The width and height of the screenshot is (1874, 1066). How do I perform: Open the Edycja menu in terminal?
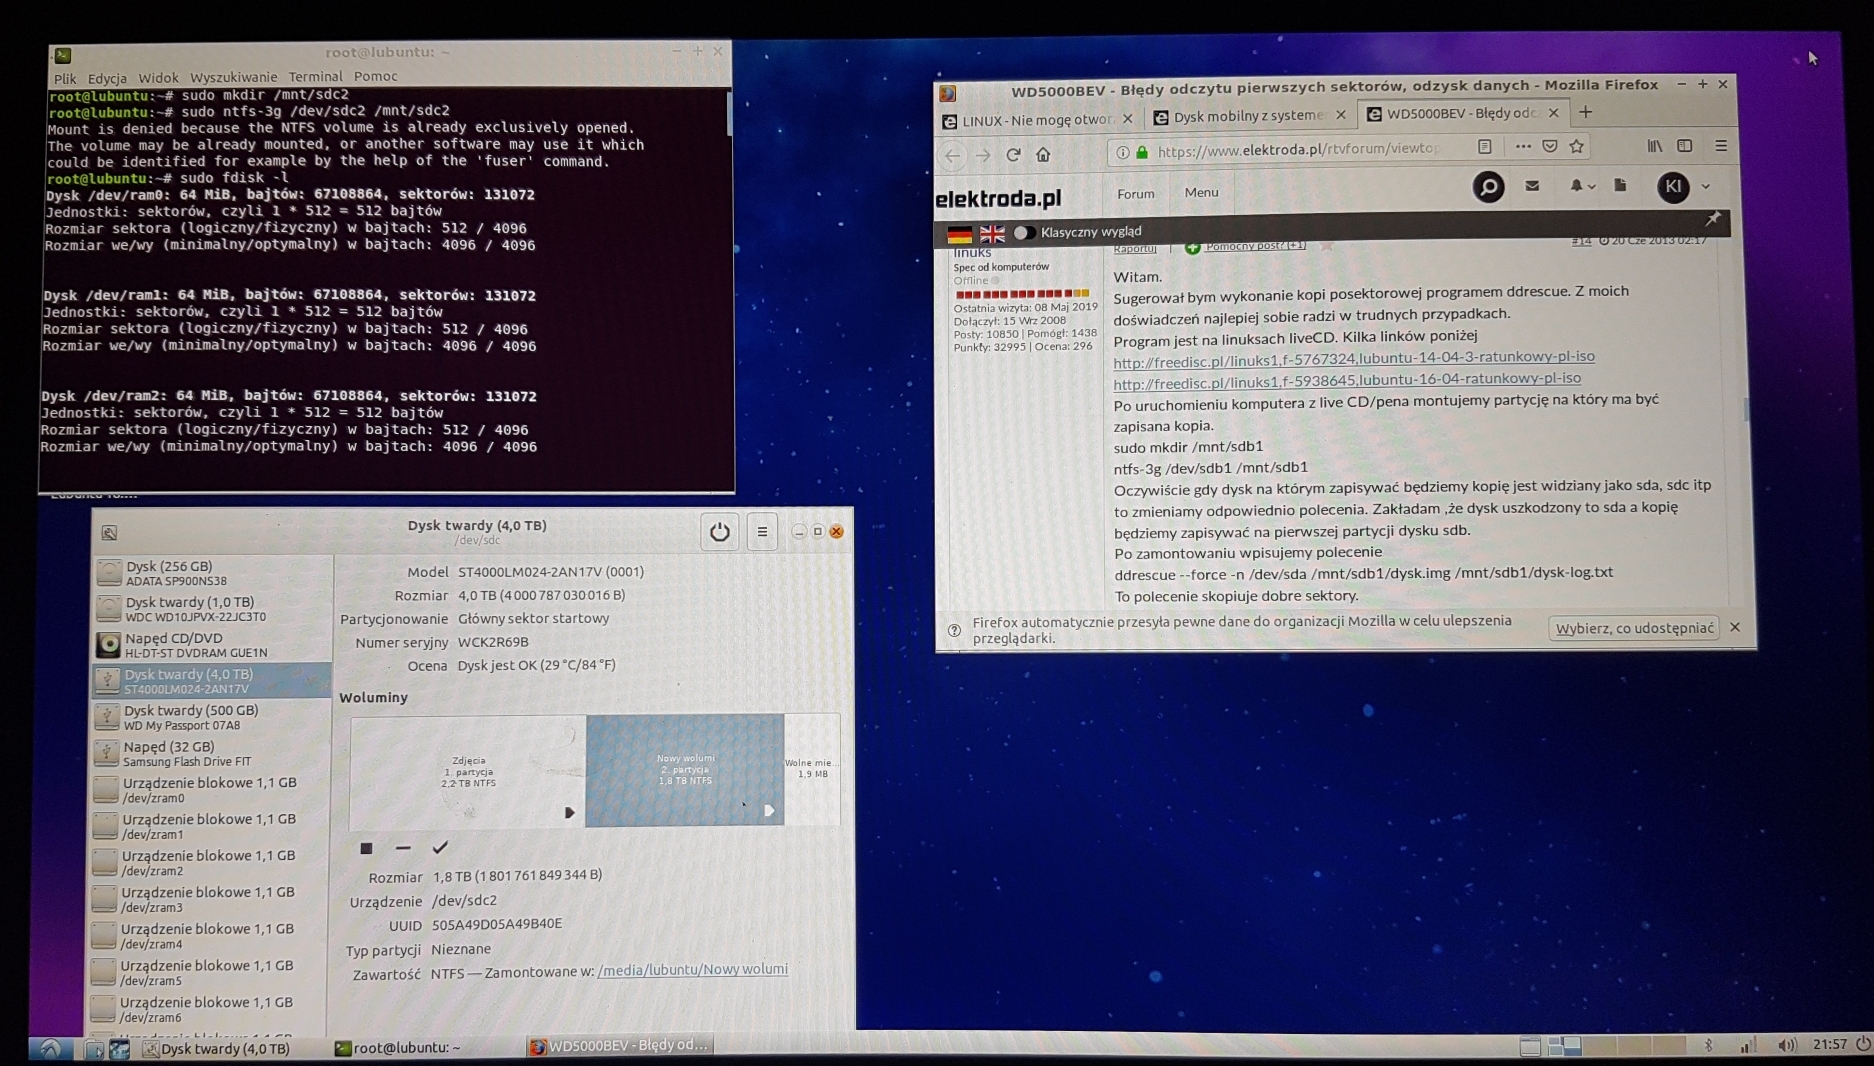click(x=107, y=78)
